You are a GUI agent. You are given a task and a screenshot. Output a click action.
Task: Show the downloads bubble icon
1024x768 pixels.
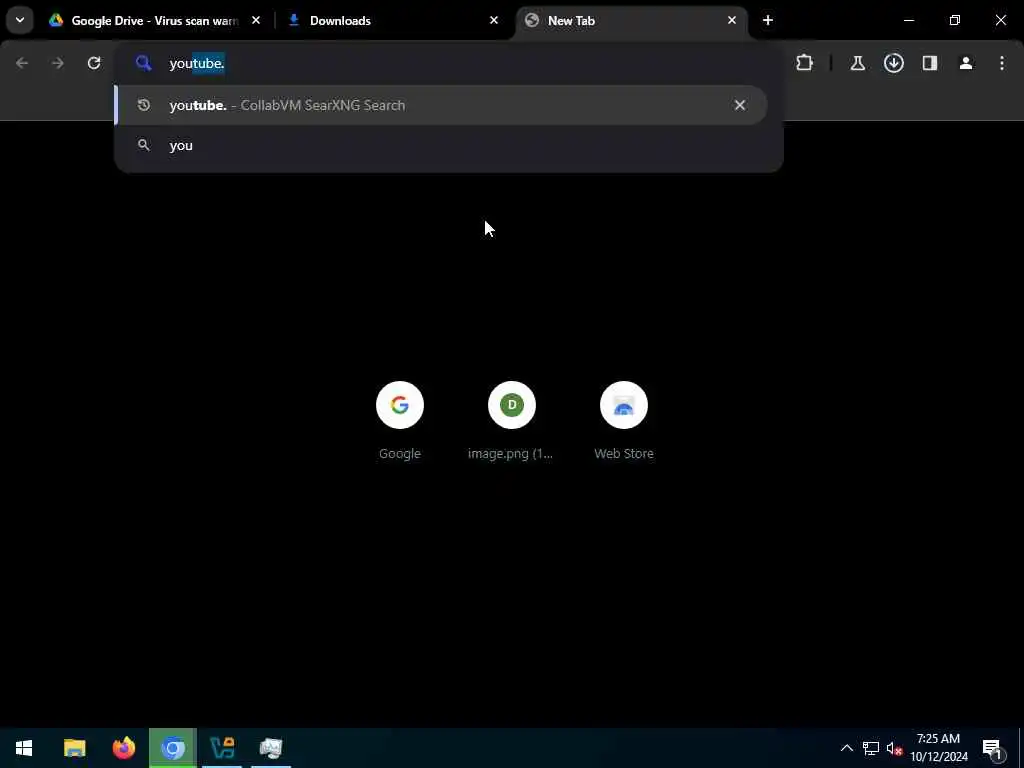(x=894, y=63)
